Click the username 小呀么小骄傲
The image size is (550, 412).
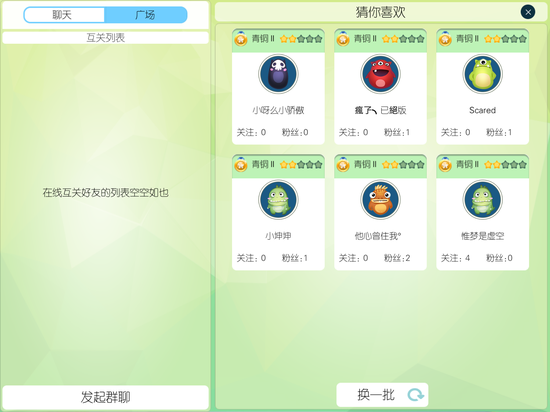point(278,110)
